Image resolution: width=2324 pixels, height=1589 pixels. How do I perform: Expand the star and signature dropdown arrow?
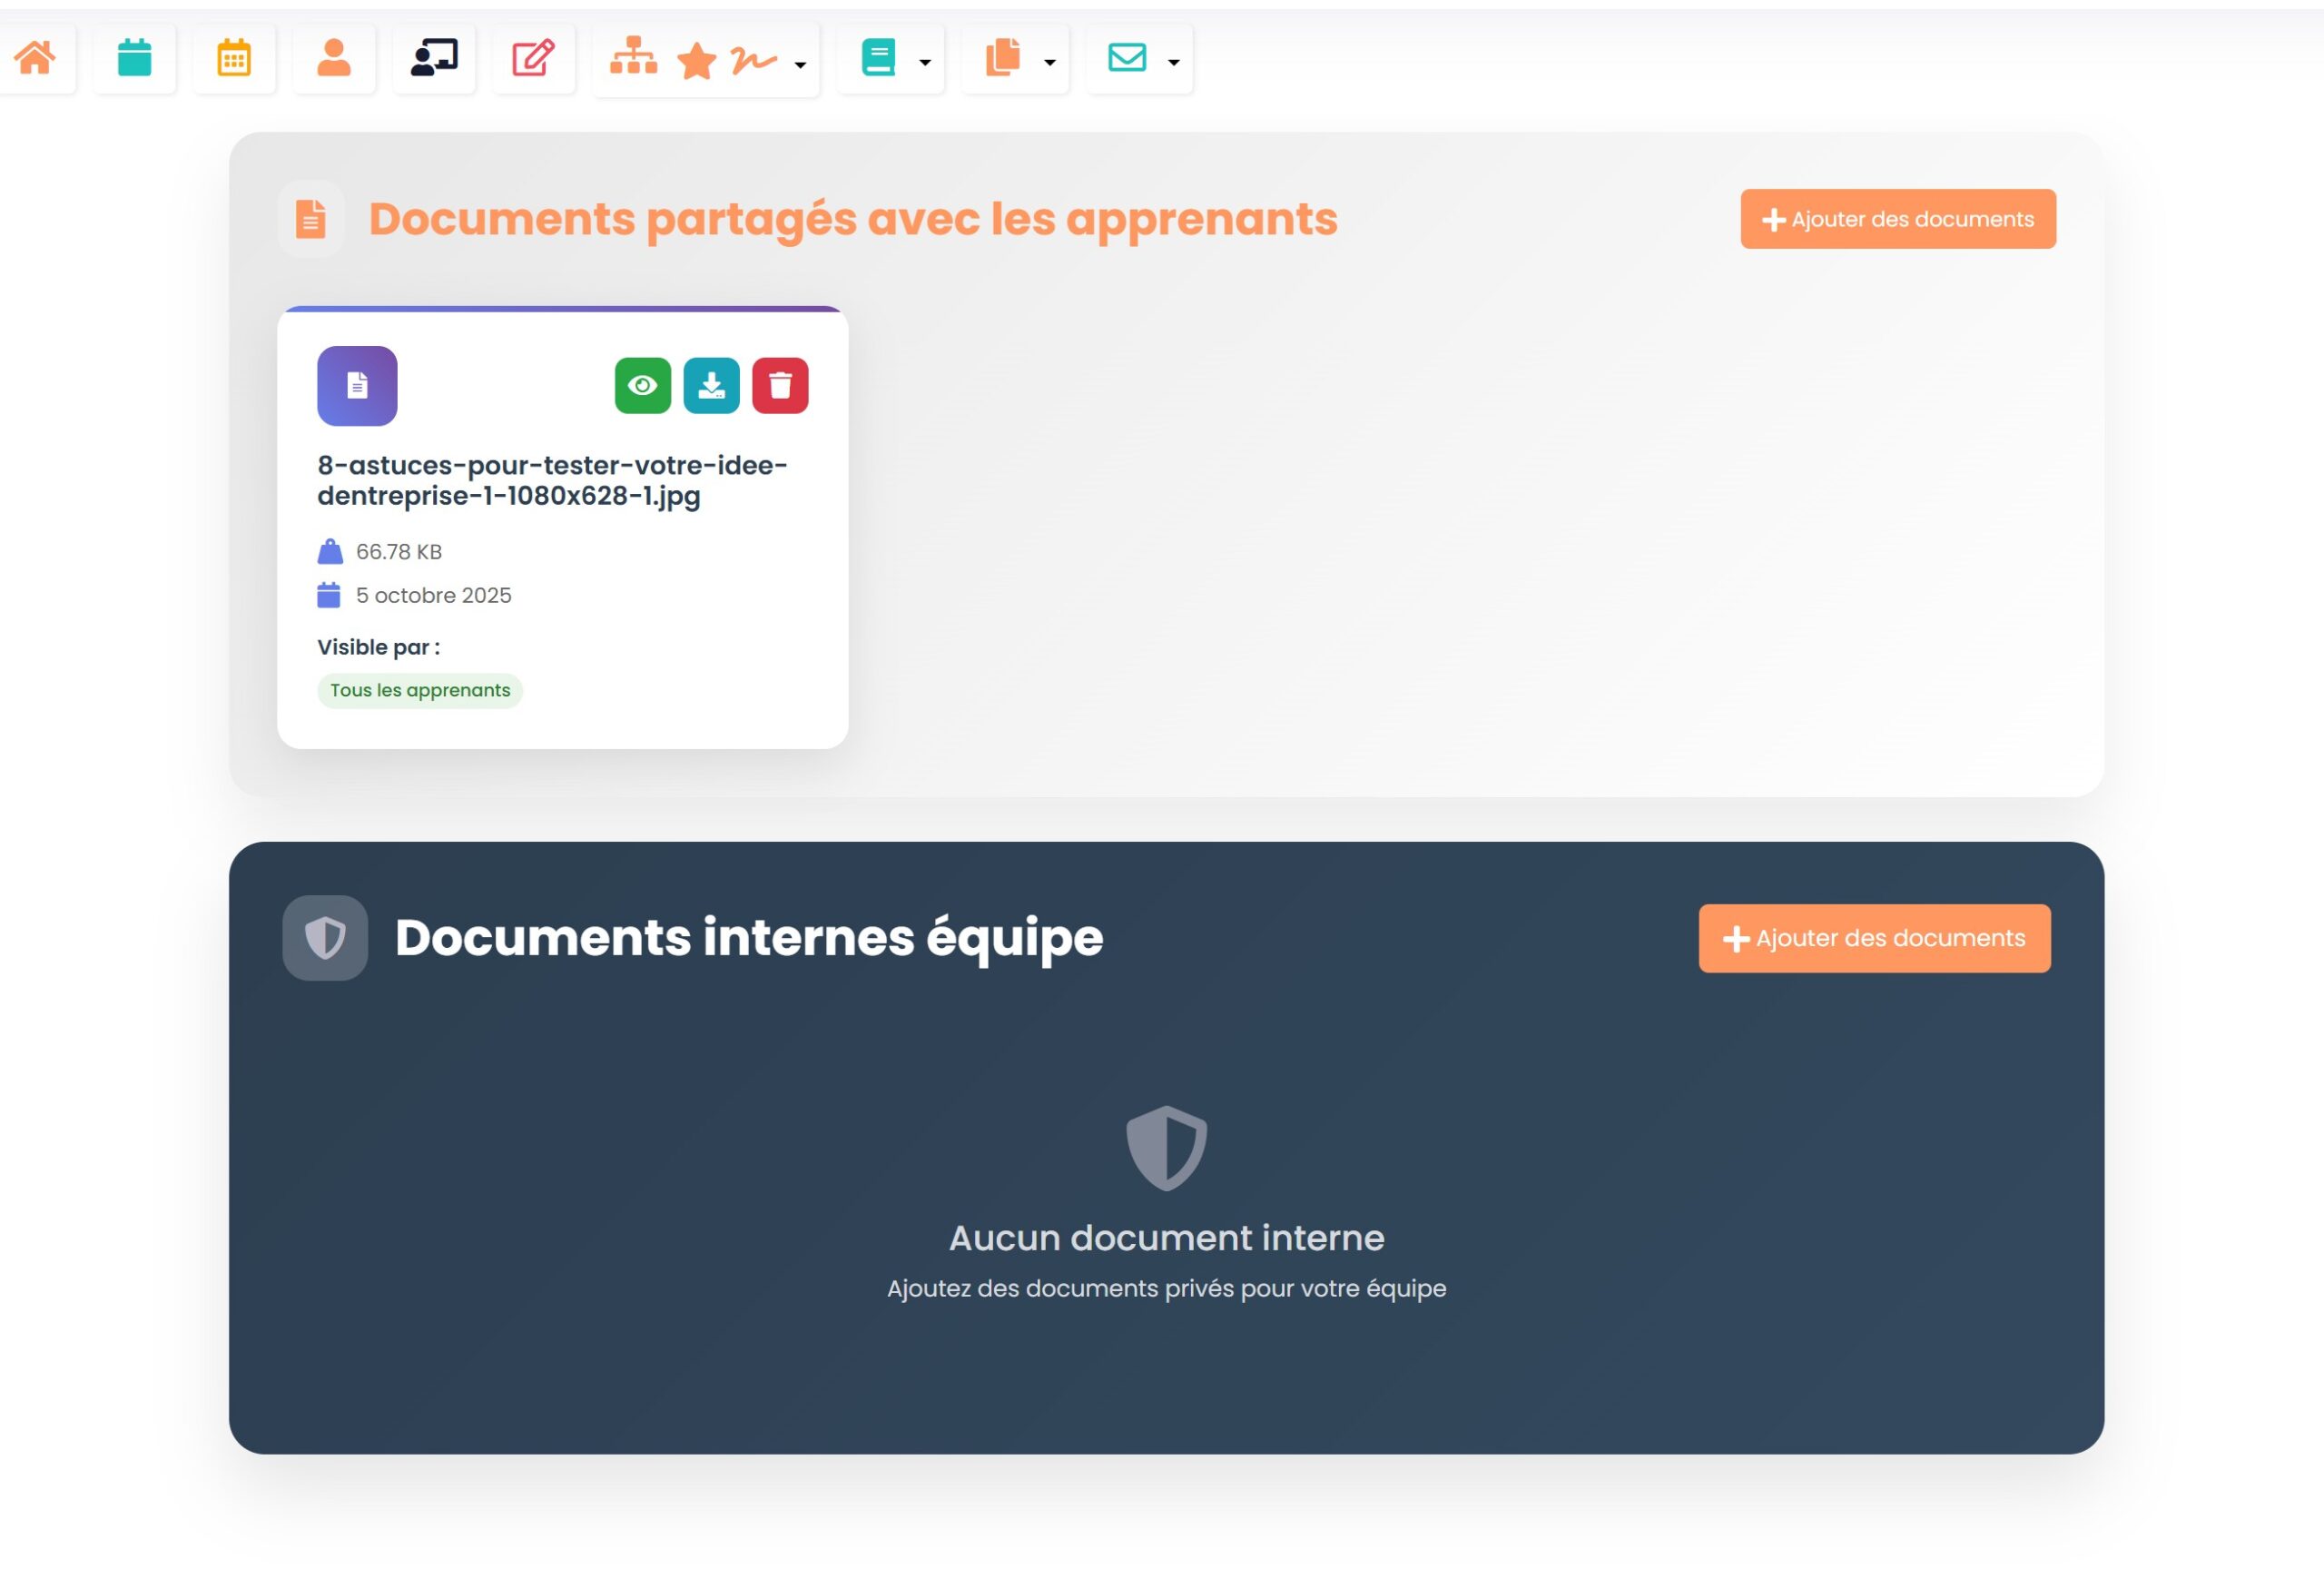[x=800, y=65]
